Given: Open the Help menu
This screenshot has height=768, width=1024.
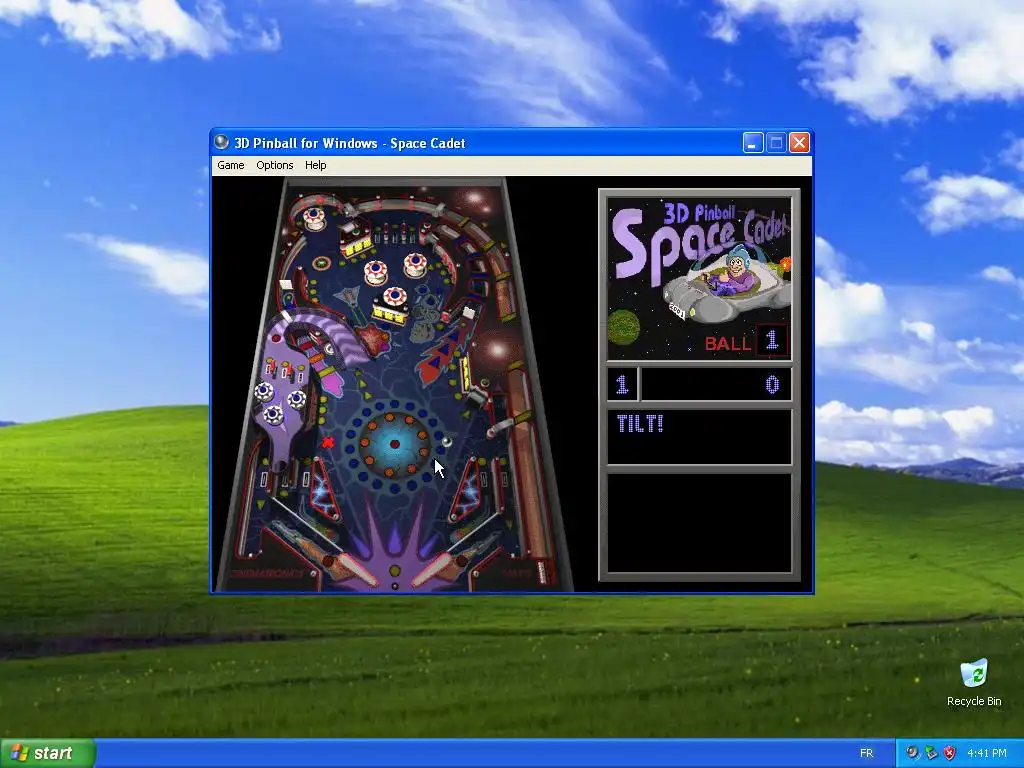Looking at the screenshot, I should pyautogui.click(x=315, y=165).
